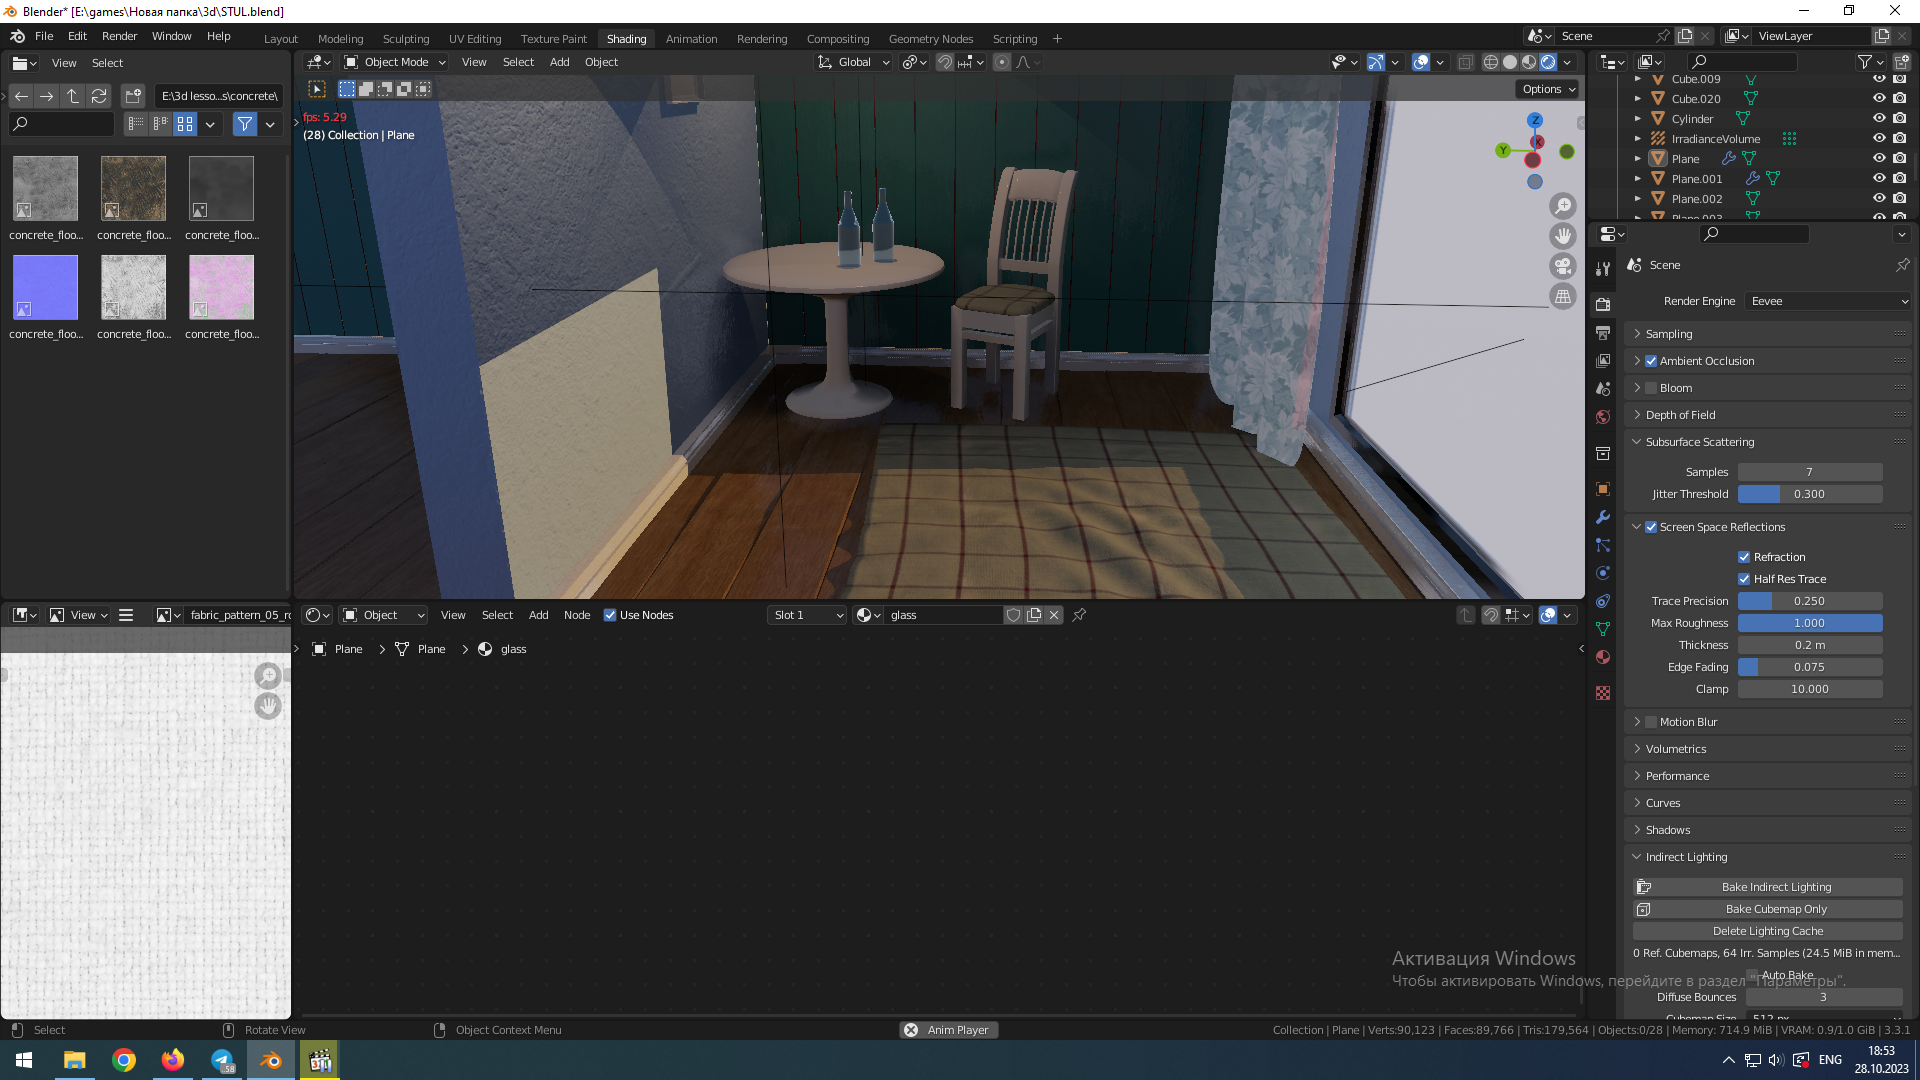Enable the Bloom checkbox
The width and height of the screenshot is (1920, 1080).
tap(1651, 388)
